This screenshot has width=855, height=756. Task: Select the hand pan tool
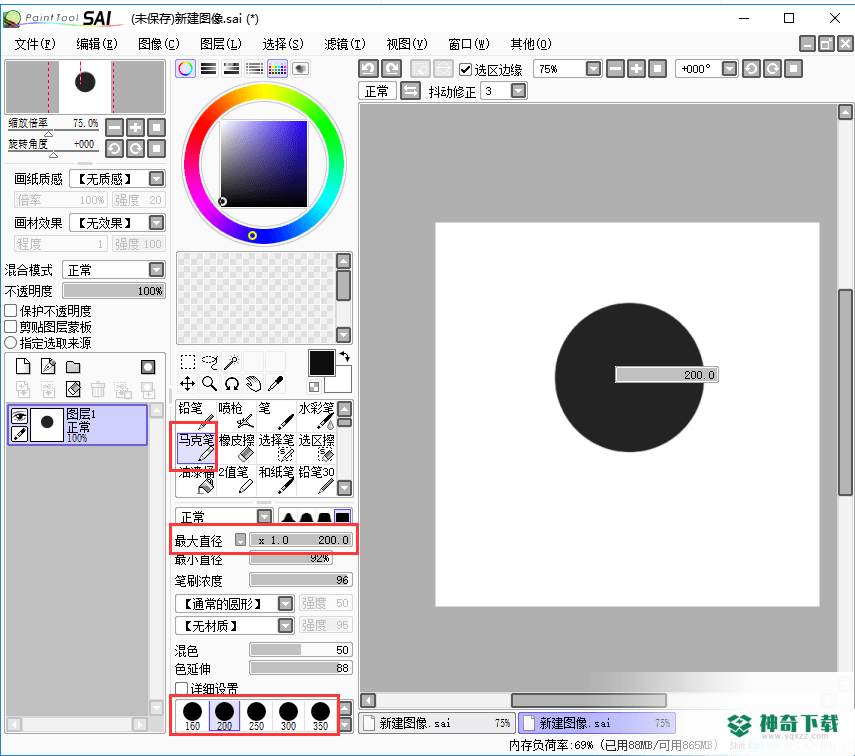(254, 384)
